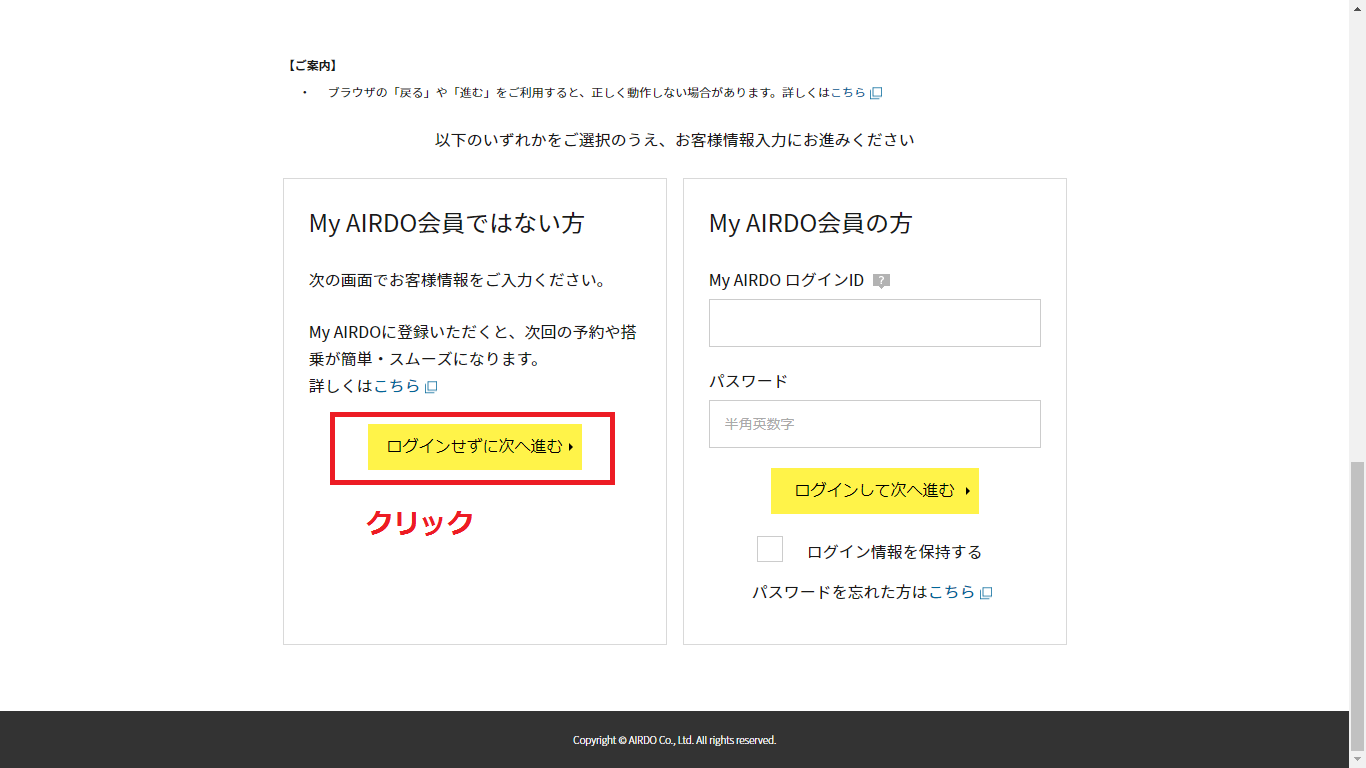
Task: Click the ログイン情報を保持する label text
Action: point(894,552)
